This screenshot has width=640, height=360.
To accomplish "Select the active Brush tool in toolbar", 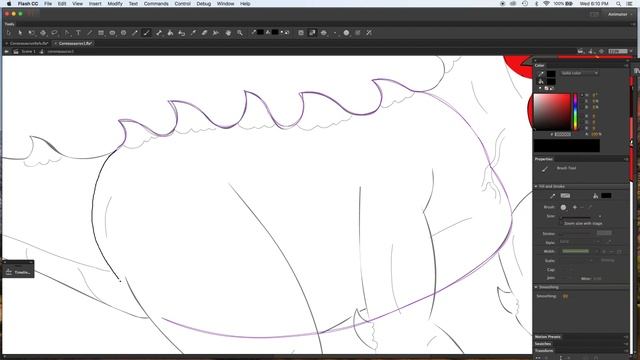I will coord(147,33).
